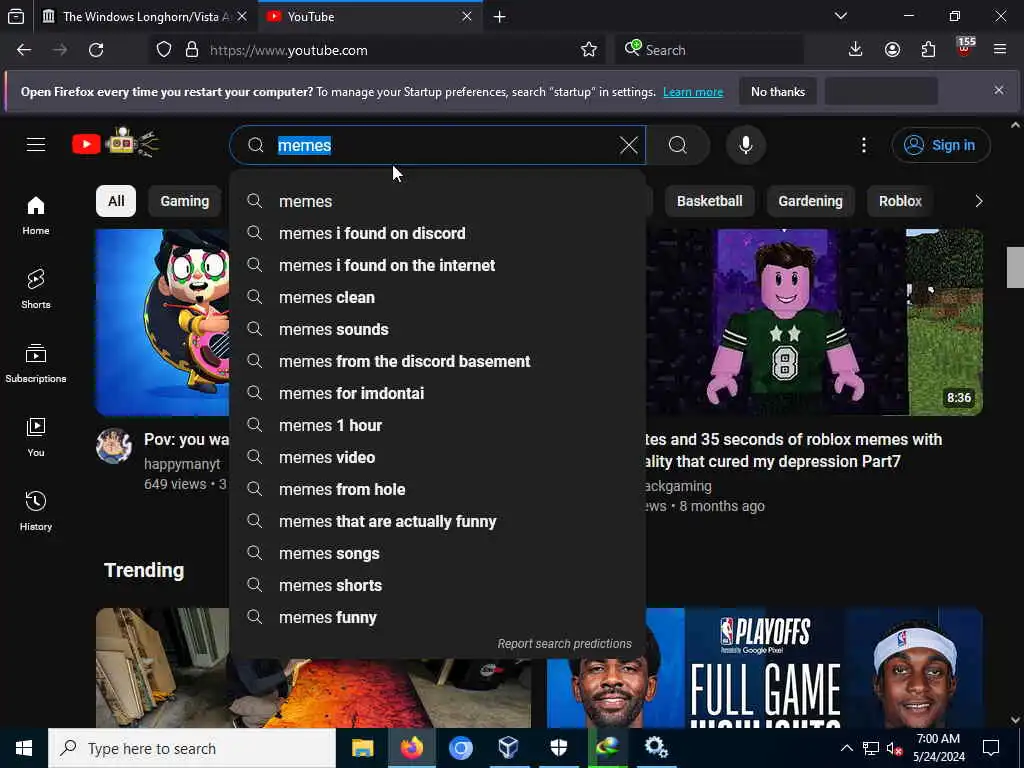Screen dimensions: 1024x768
Task: Click the YouTube logo
Action: 115,143
